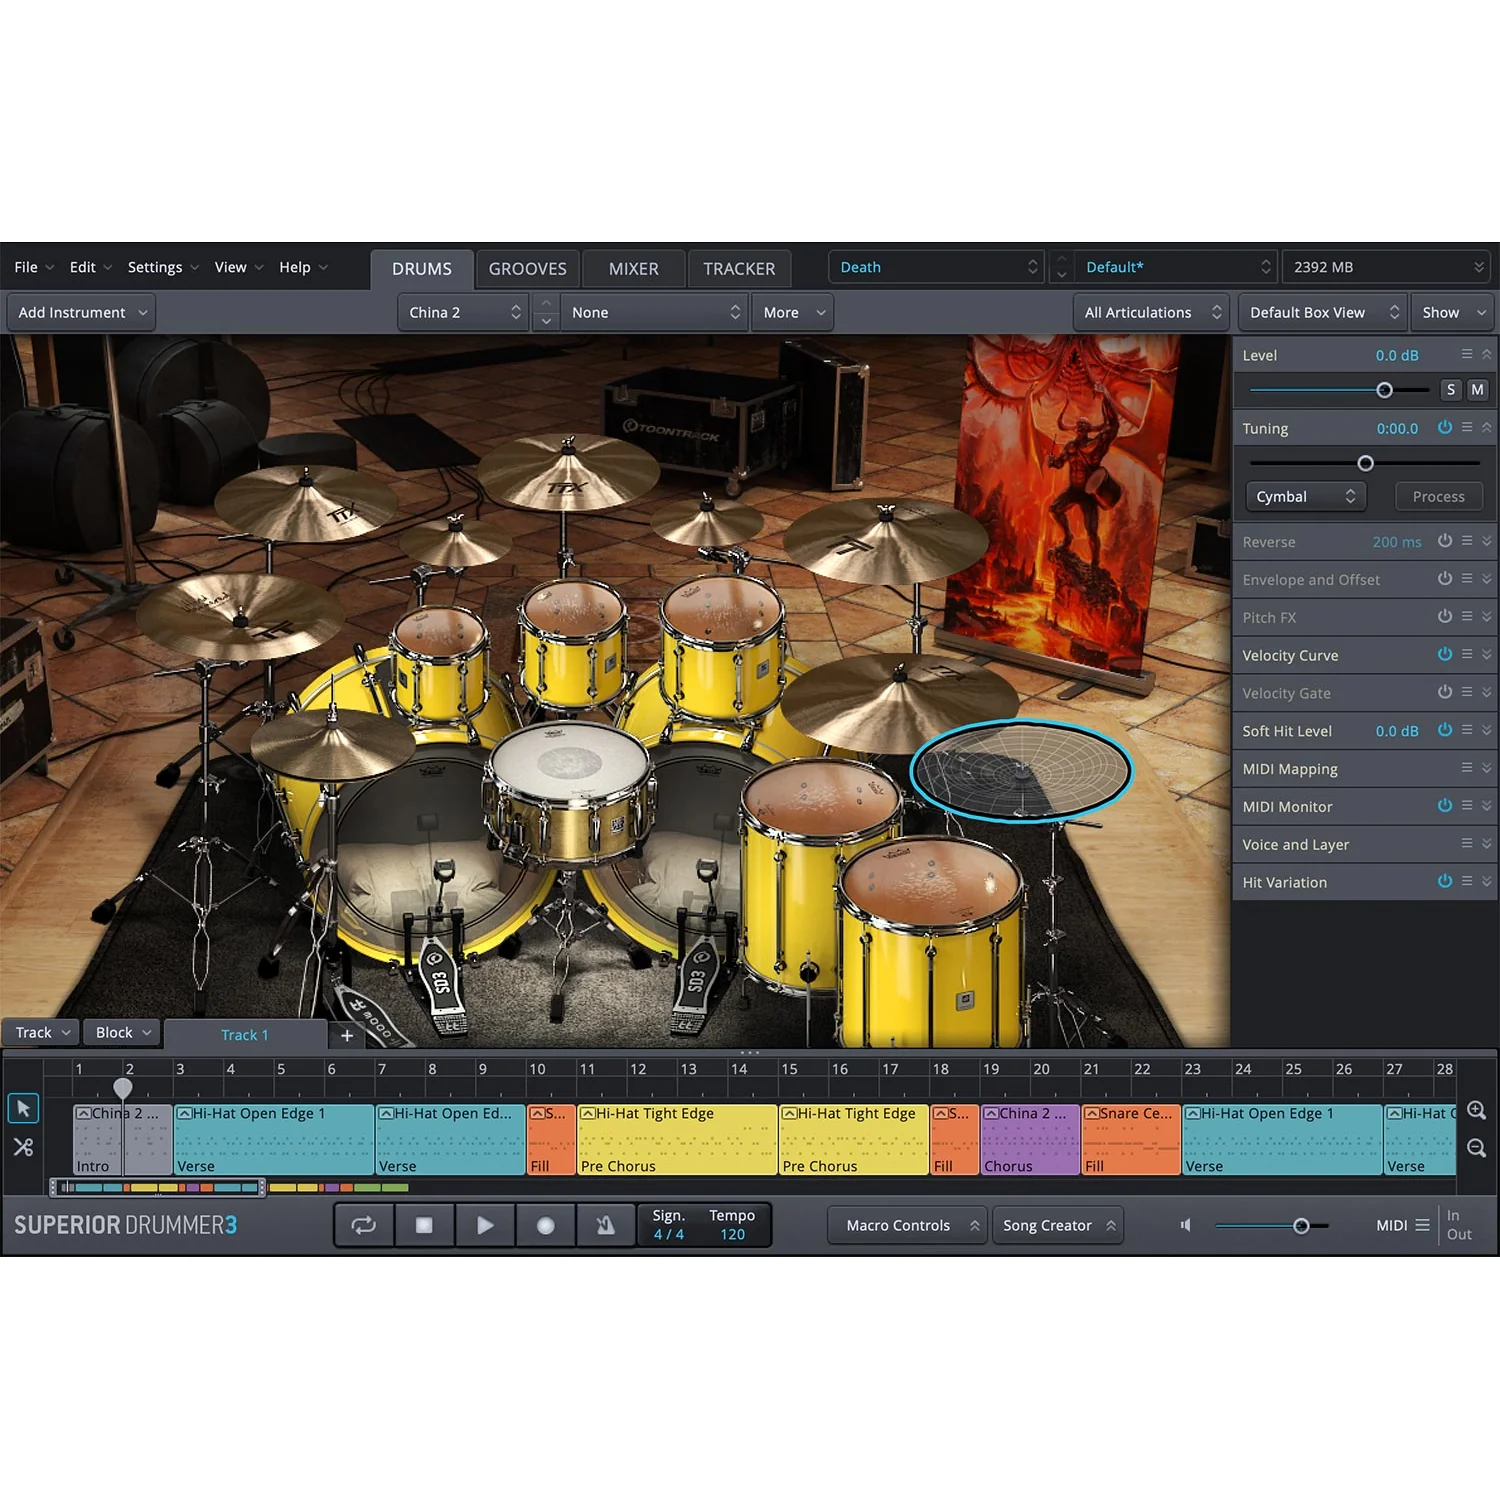
Task: Open the Track menu button
Action: (x=41, y=1032)
